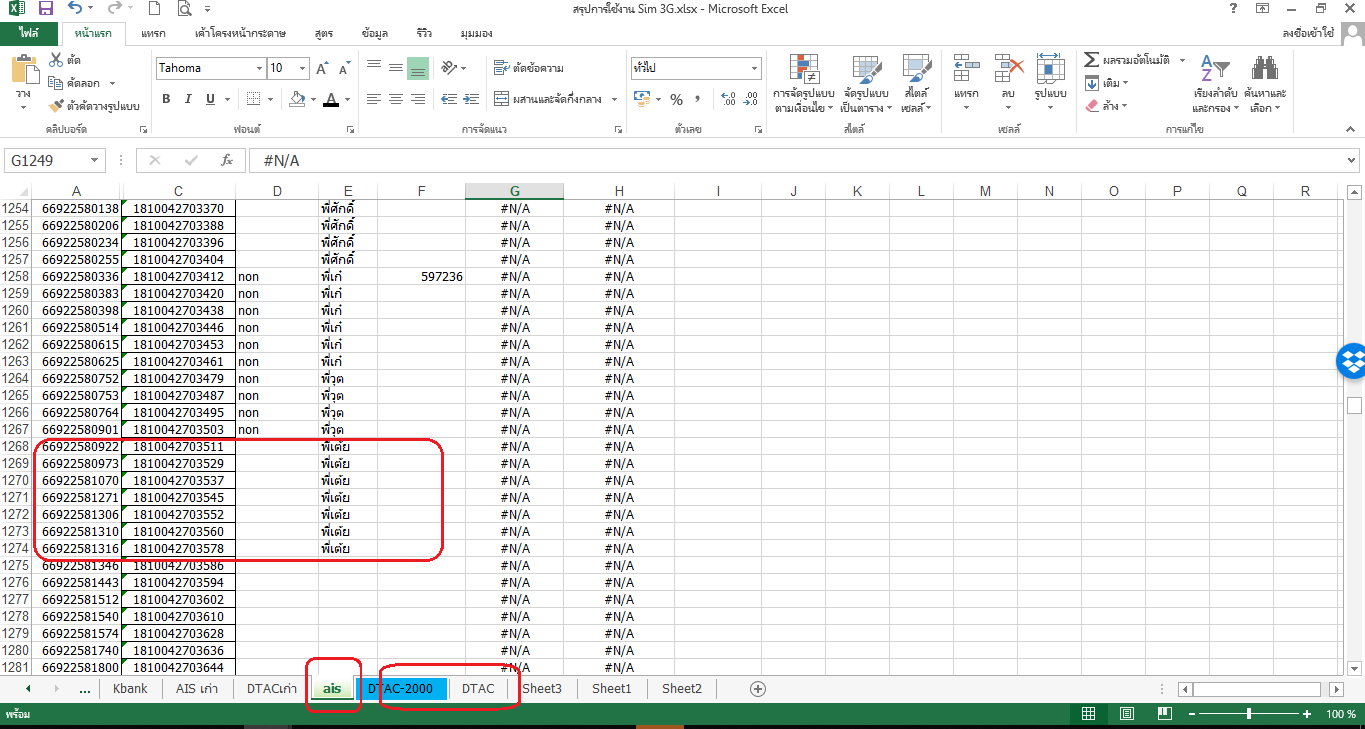Switch to View (มุมมอง) ribbon tab
Screen dimensions: 1365x729
pyautogui.click(x=476, y=33)
